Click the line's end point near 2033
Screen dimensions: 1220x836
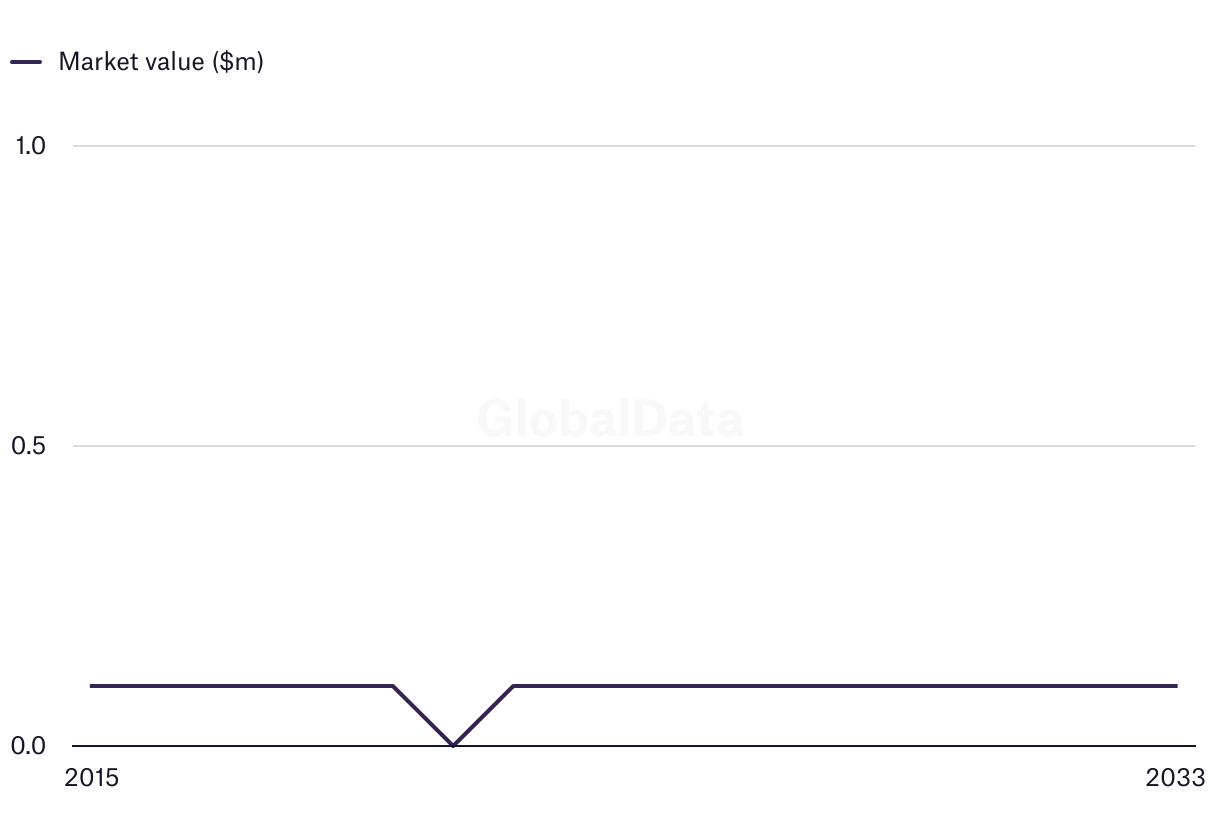1176,686
